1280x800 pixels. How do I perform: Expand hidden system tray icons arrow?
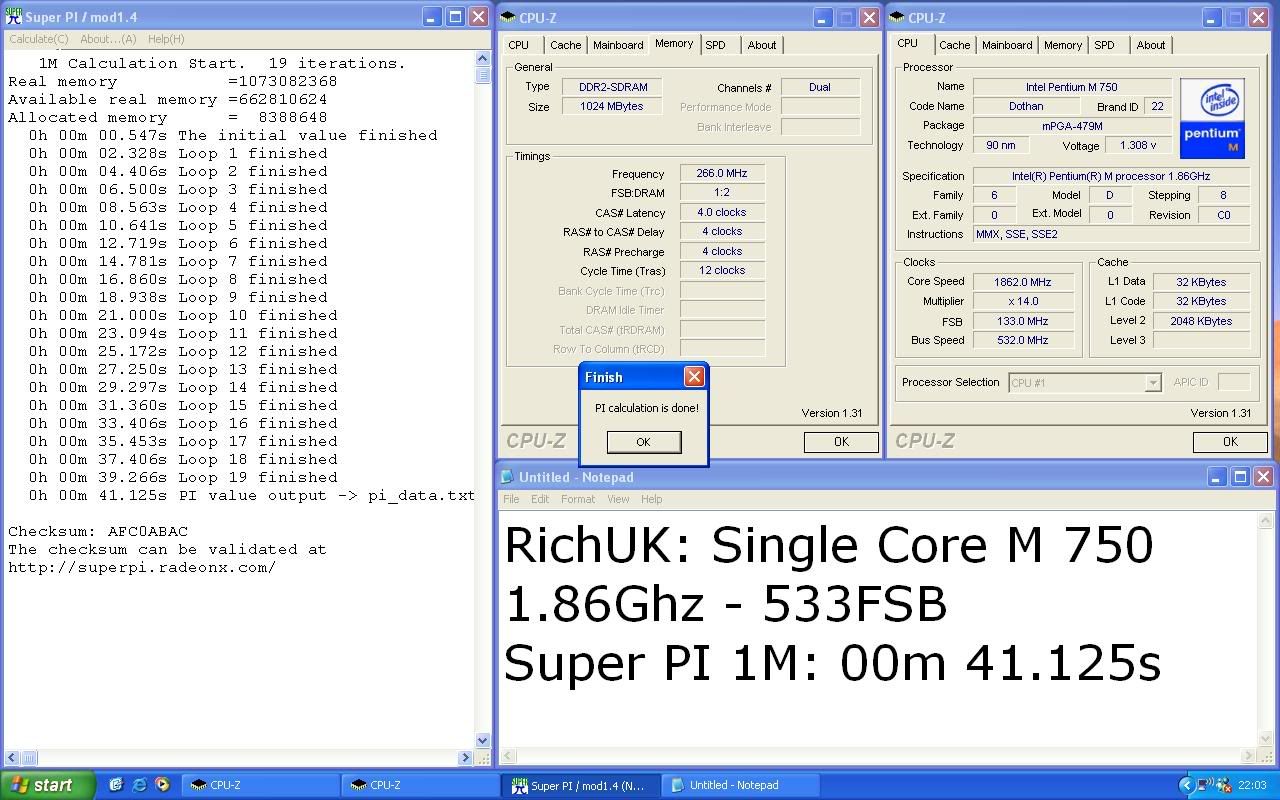tap(1186, 785)
